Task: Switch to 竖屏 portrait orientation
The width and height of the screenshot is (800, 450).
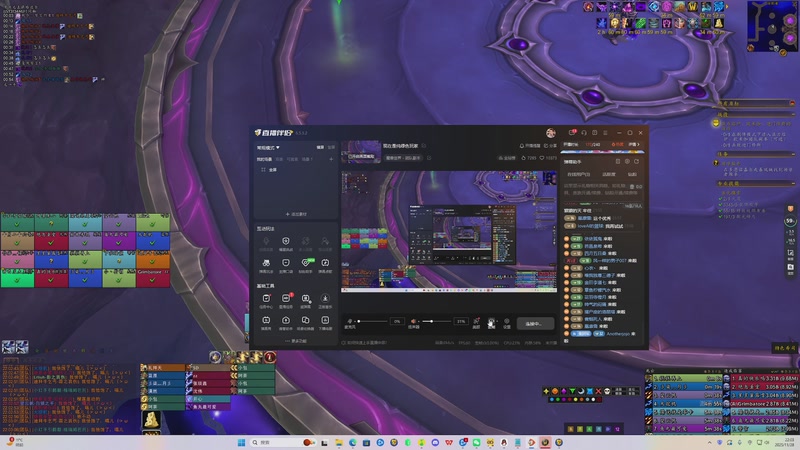Action: point(331,147)
